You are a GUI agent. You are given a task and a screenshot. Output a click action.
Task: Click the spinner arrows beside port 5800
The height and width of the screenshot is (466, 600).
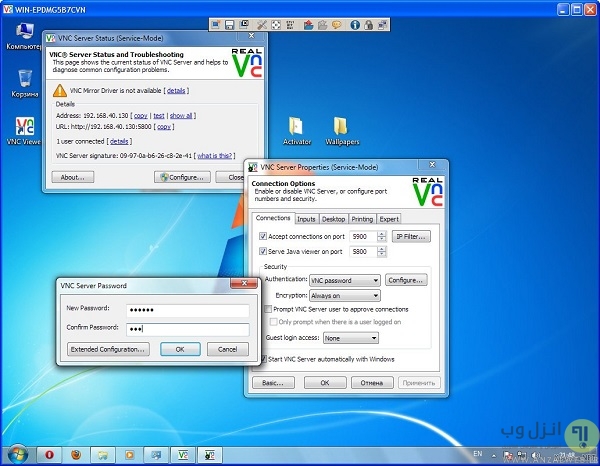point(382,251)
